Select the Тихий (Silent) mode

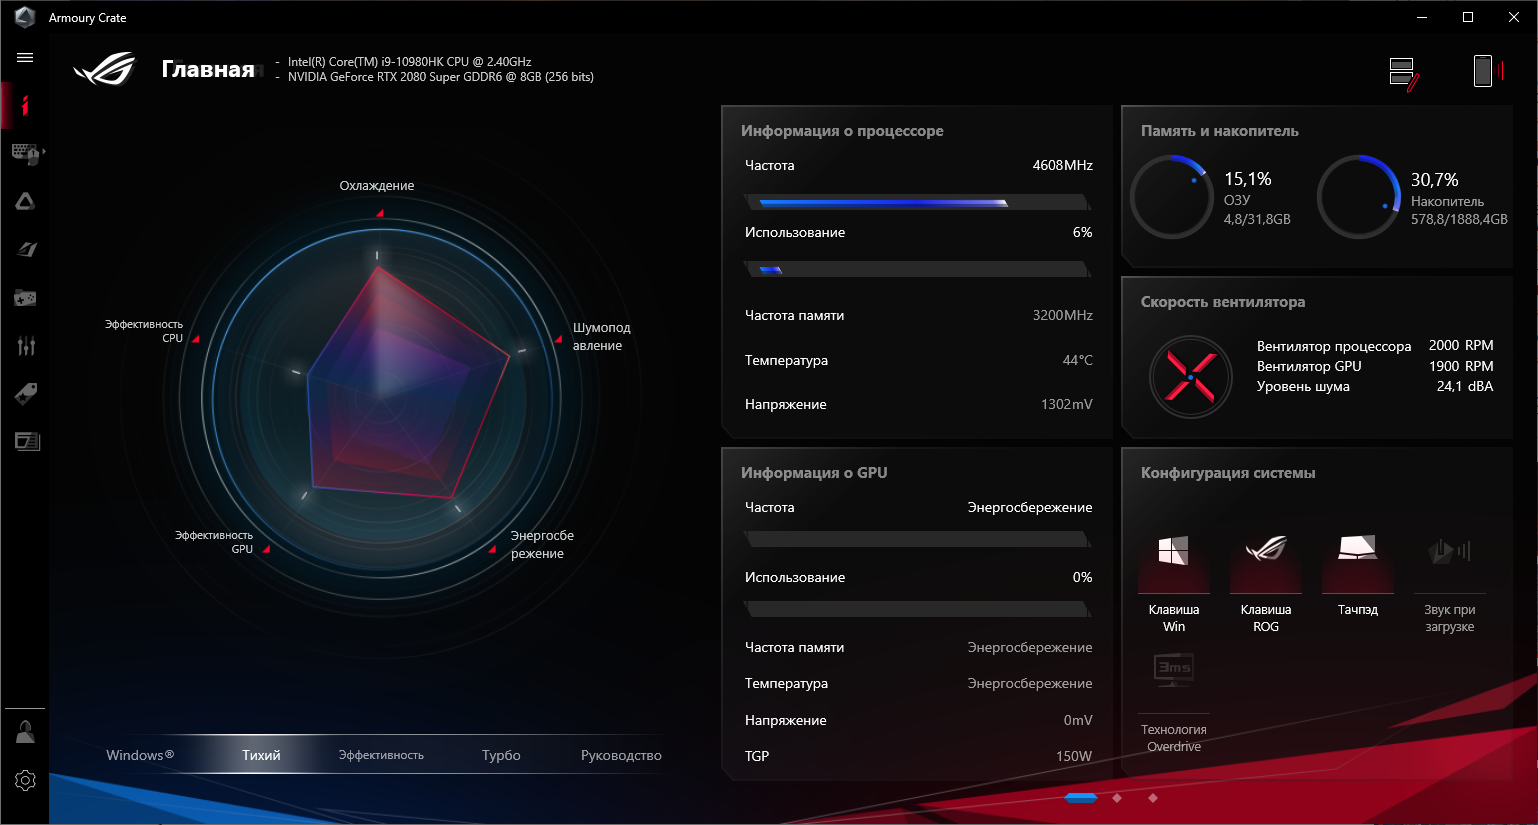tap(261, 755)
